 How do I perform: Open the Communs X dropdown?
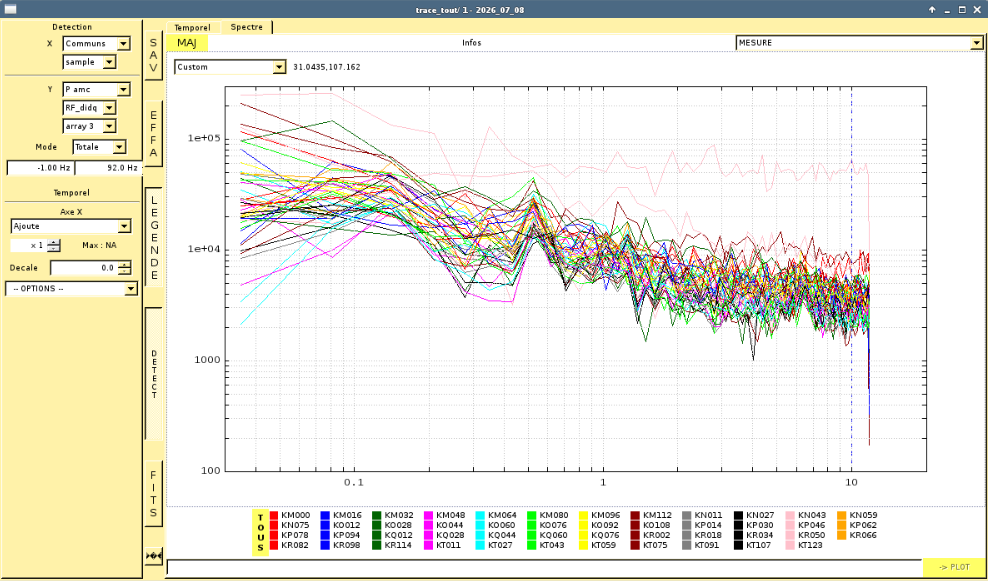[96, 43]
